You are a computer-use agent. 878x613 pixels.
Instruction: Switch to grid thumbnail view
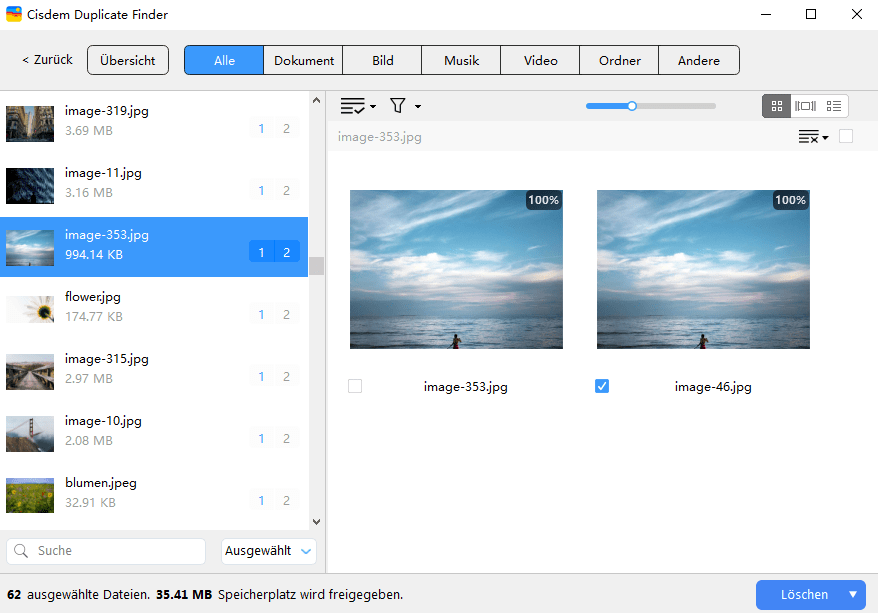coord(776,106)
